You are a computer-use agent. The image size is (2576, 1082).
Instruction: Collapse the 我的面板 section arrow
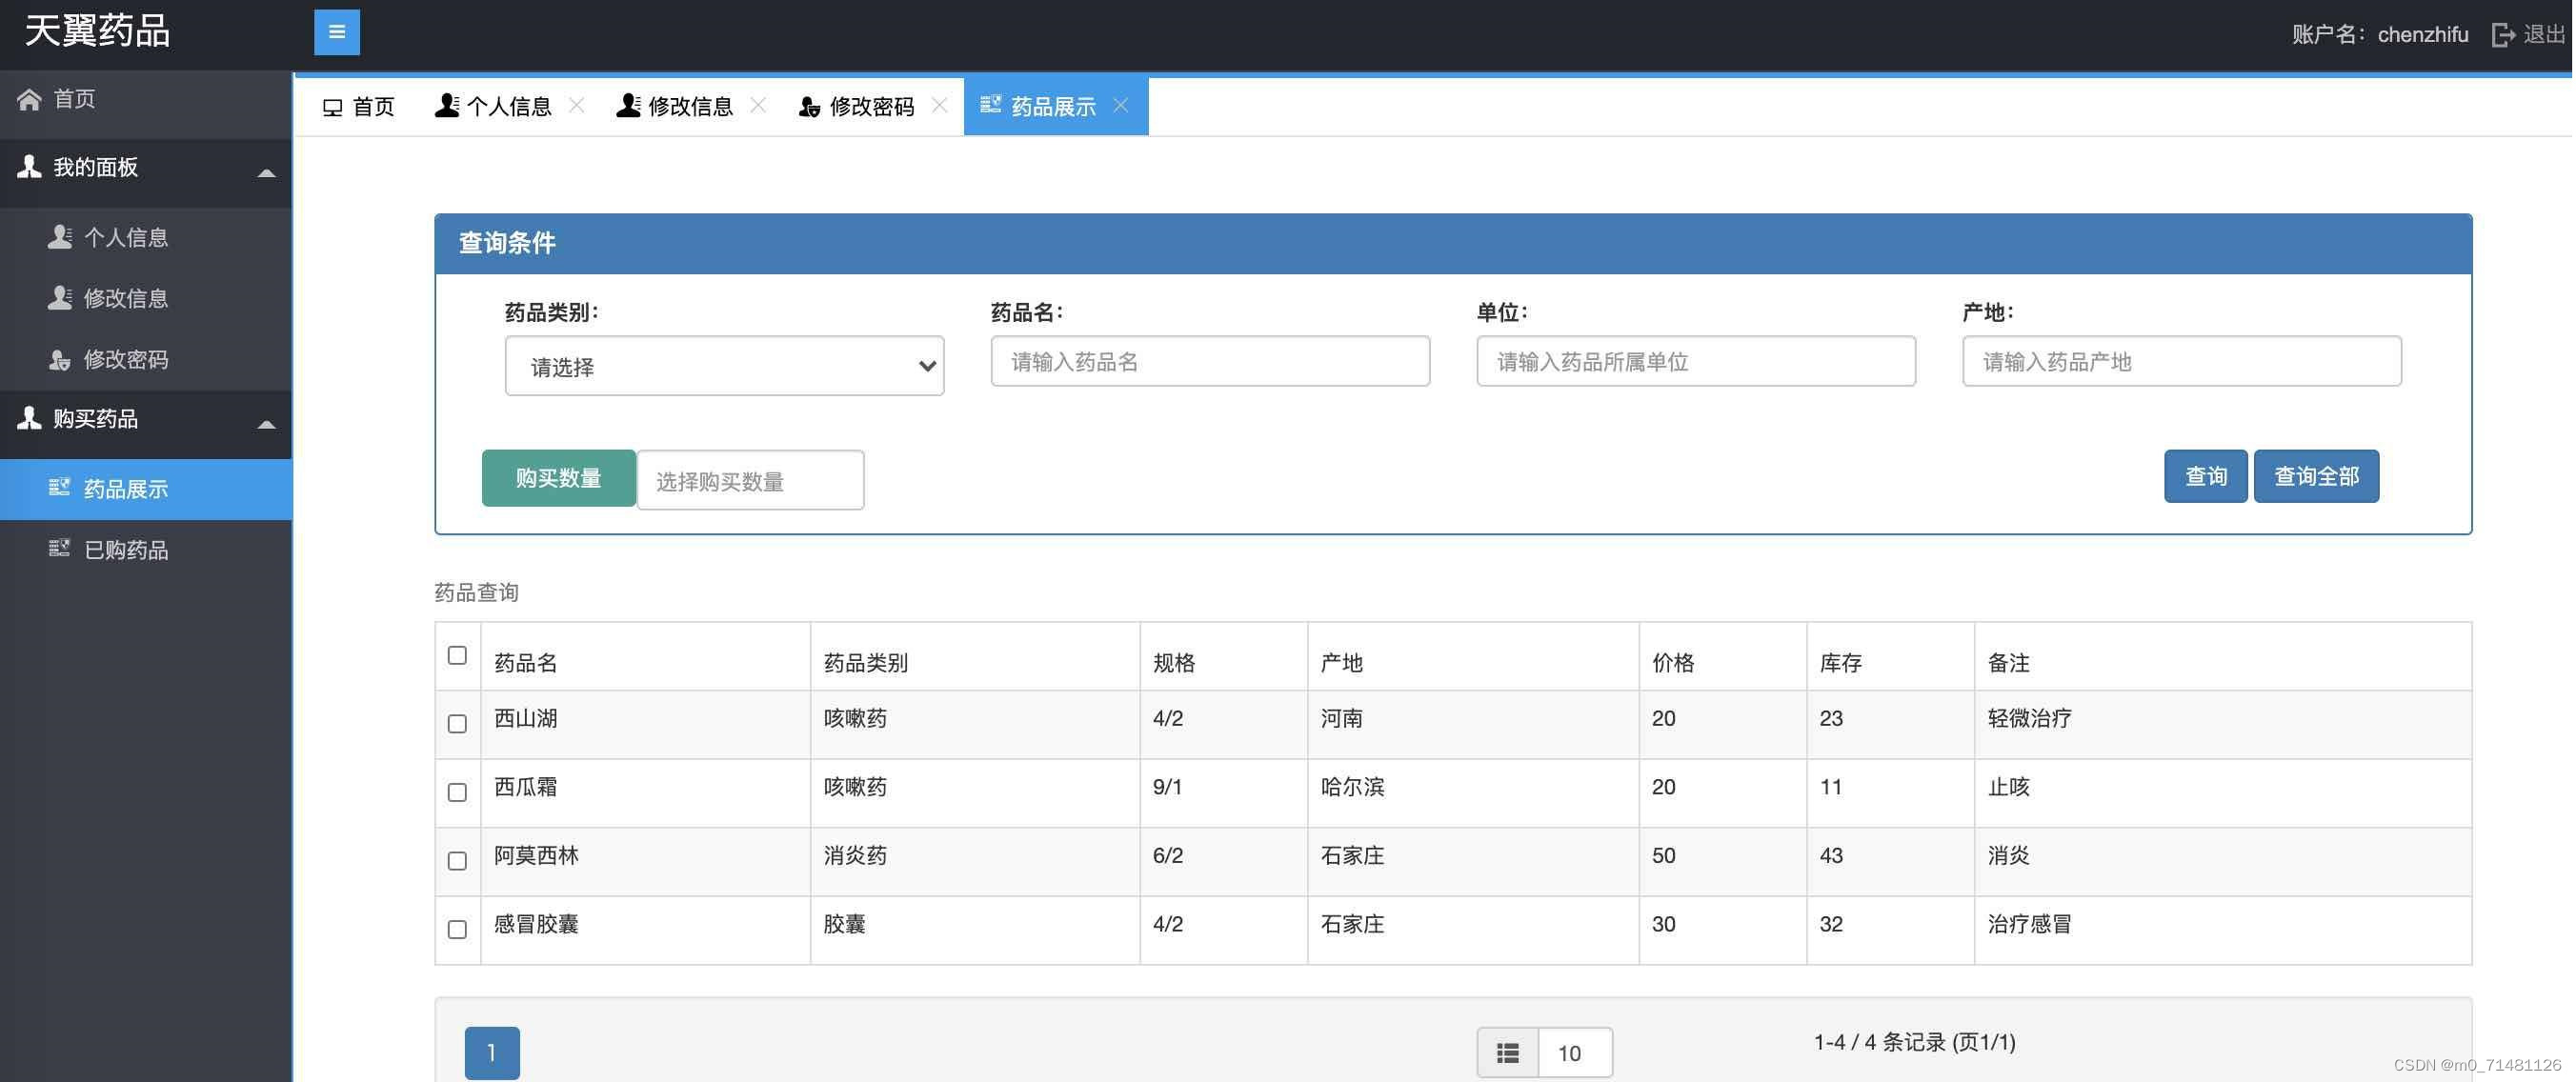click(x=266, y=172)
